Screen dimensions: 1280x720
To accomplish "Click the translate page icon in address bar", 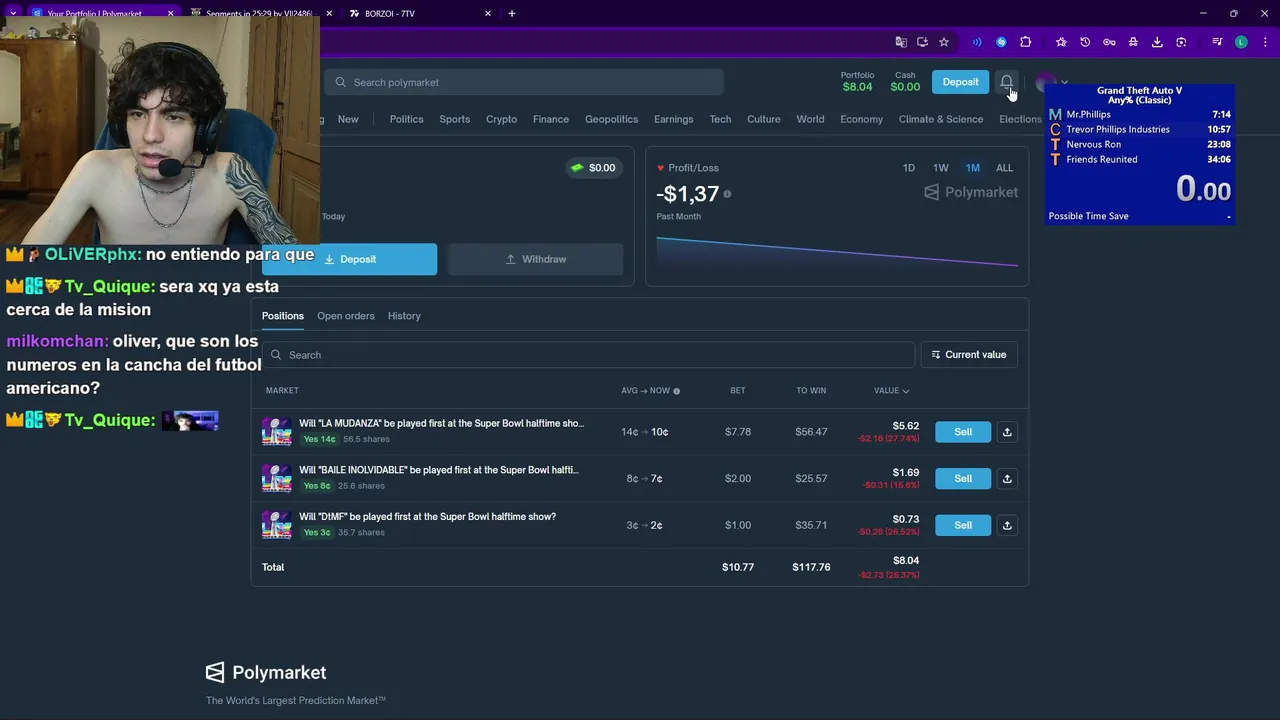I will pos(901,42).
